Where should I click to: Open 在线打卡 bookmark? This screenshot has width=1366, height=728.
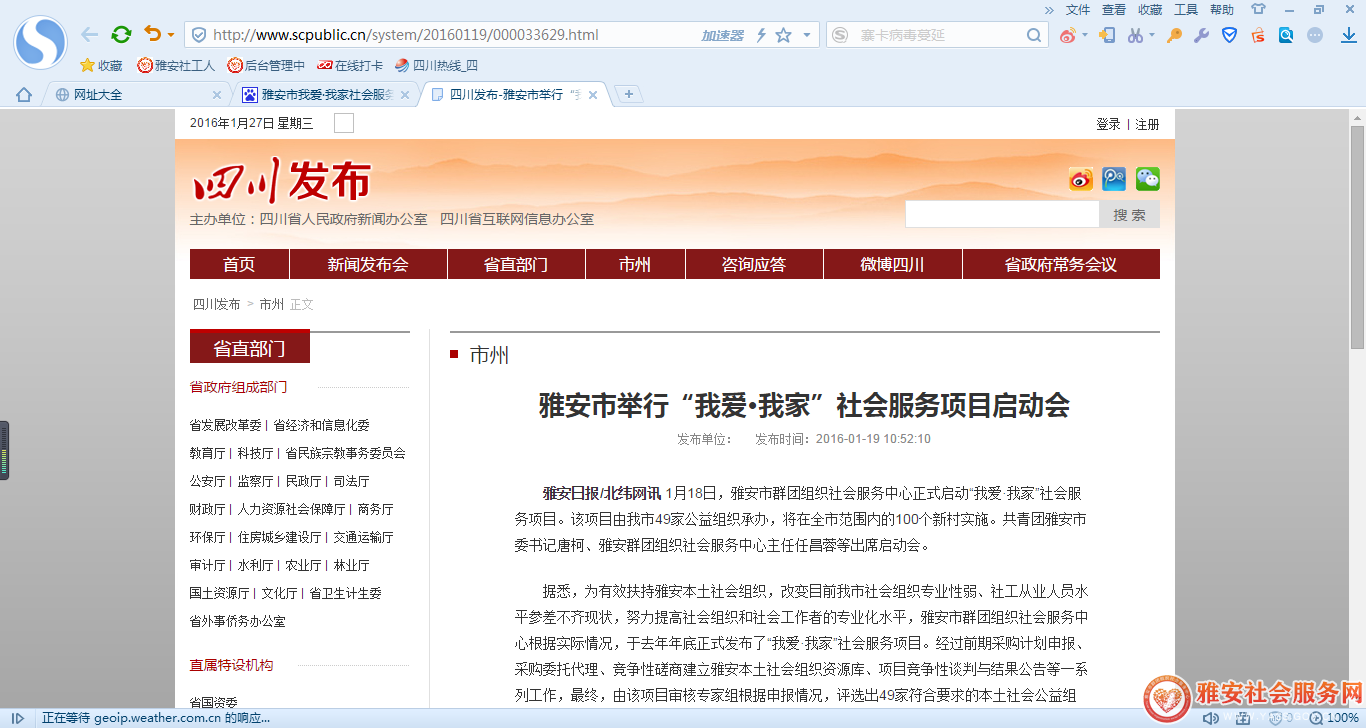350,66
